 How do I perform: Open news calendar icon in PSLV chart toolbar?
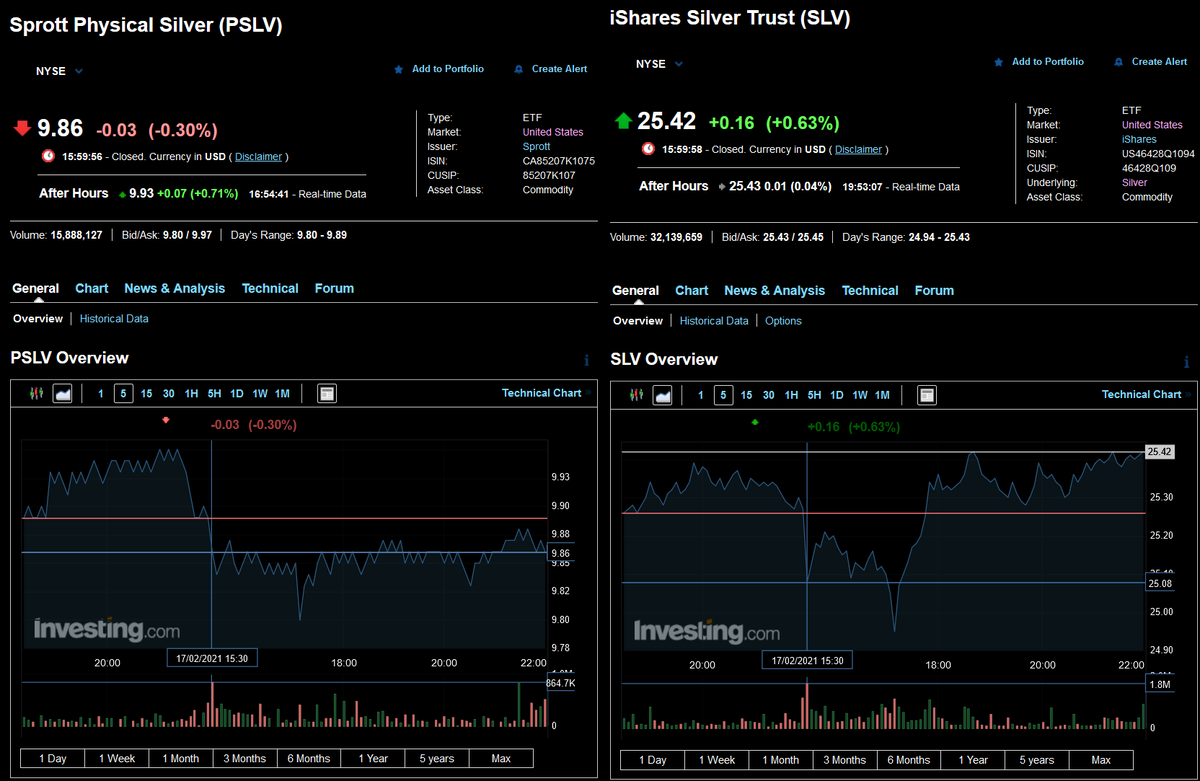tap(326, 394)
